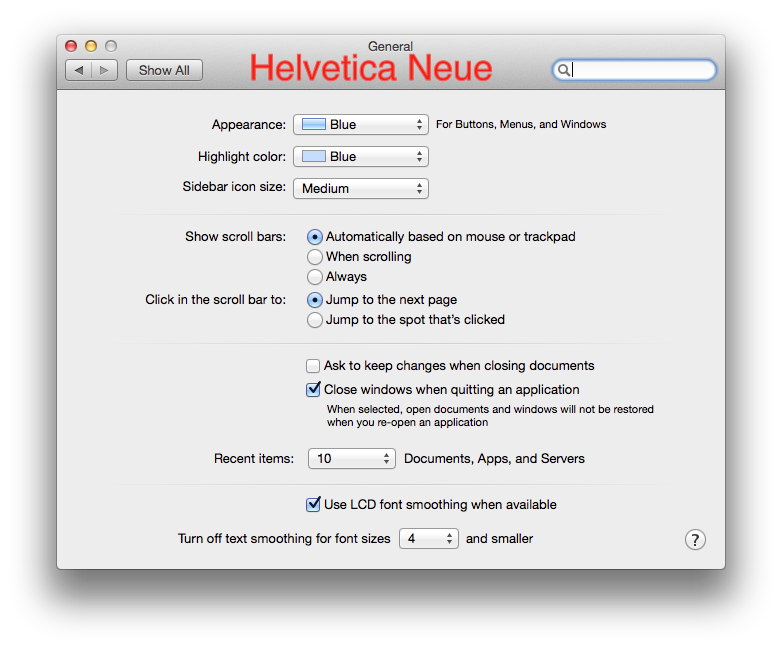Click the 'For Buttons, Menus, and Windows' text
The width and height of the screenshot is (782, 648).
pyautogui.click(x=521, y=124)
